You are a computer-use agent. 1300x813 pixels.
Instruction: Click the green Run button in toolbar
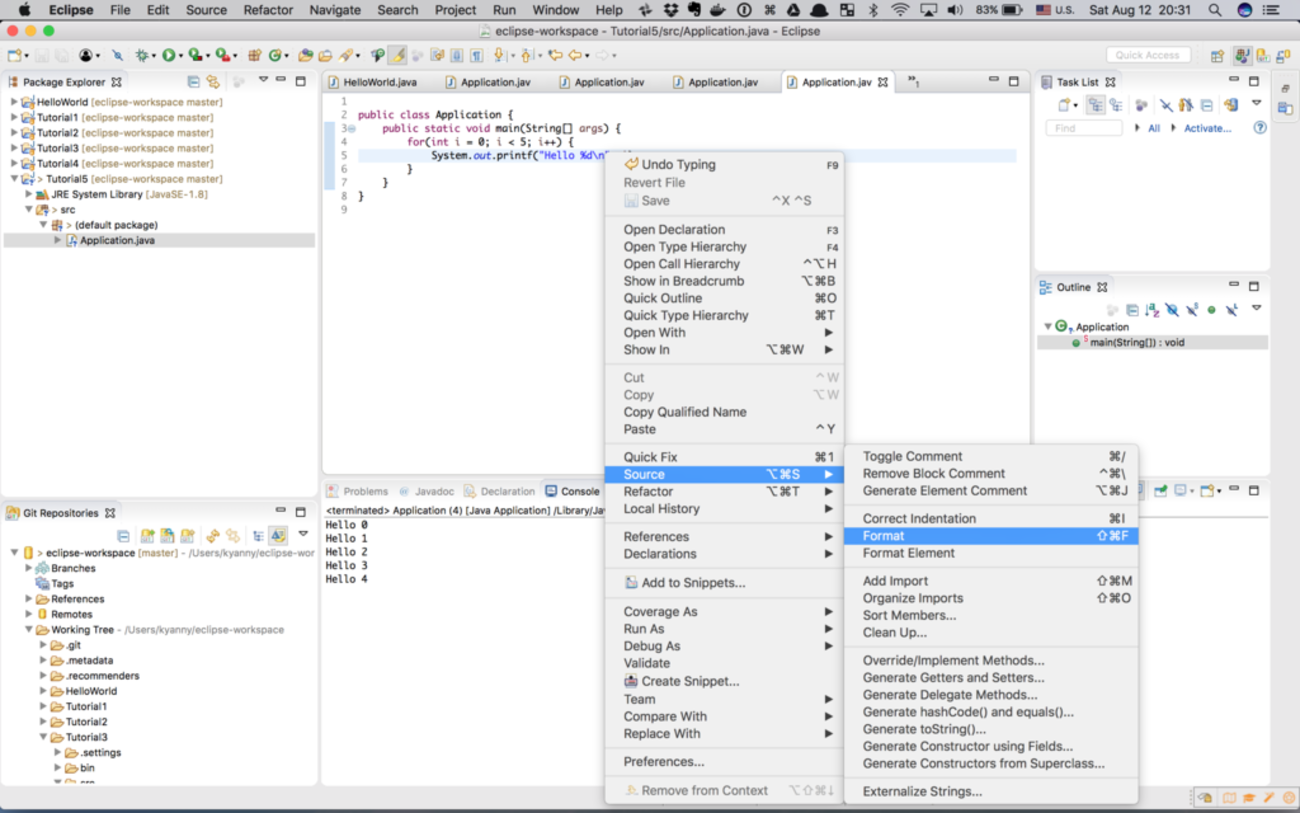168,56
